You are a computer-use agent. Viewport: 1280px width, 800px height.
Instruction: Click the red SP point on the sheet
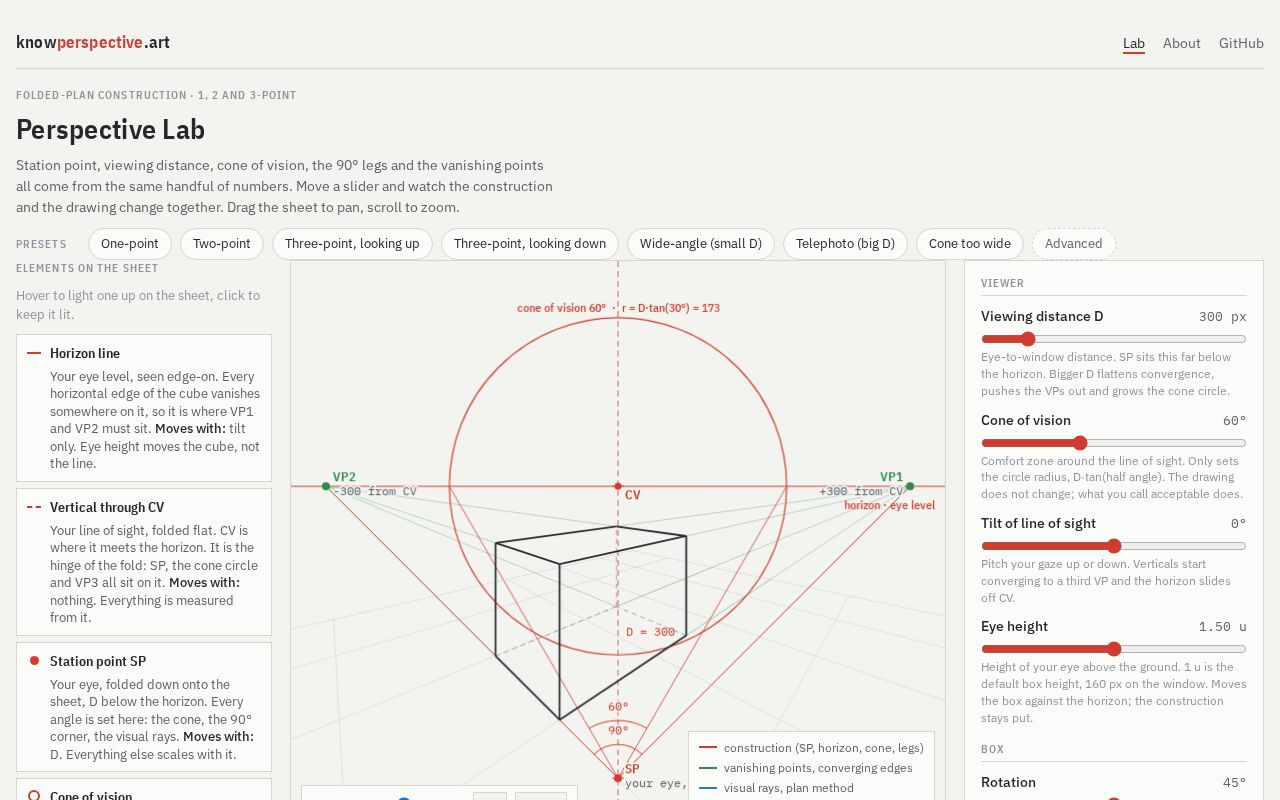point(618,777)
